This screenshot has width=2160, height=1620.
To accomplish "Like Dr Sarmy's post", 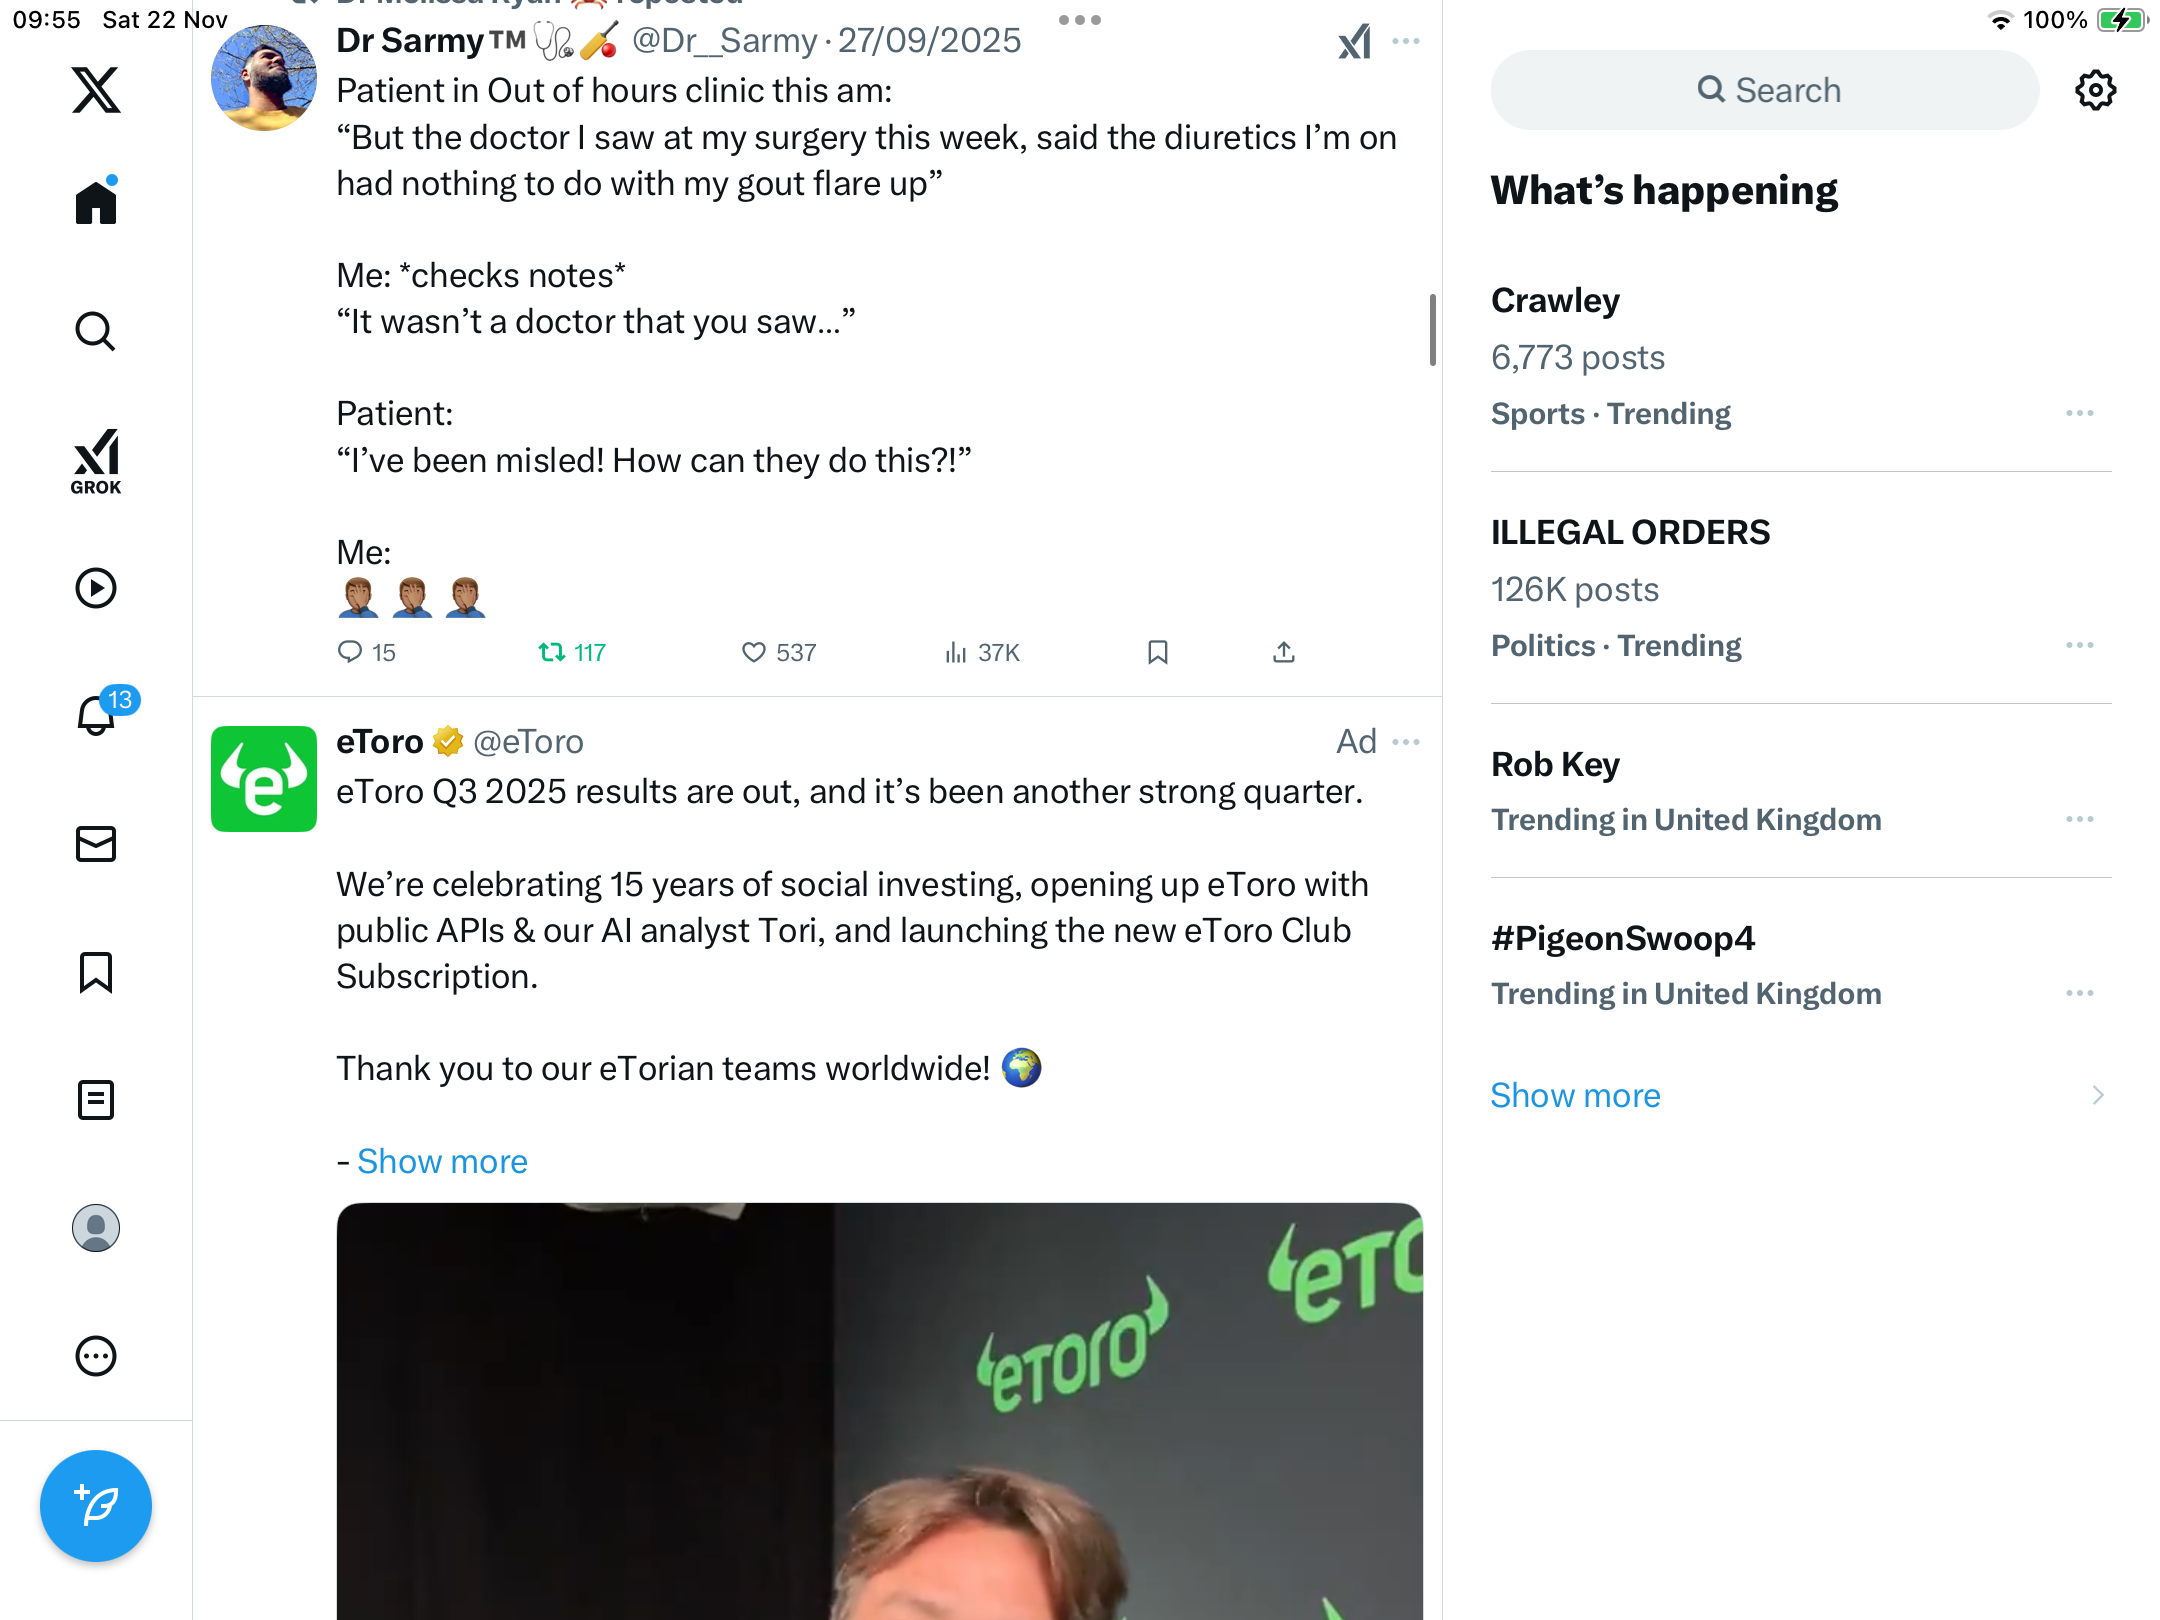I will click(754, 653).
